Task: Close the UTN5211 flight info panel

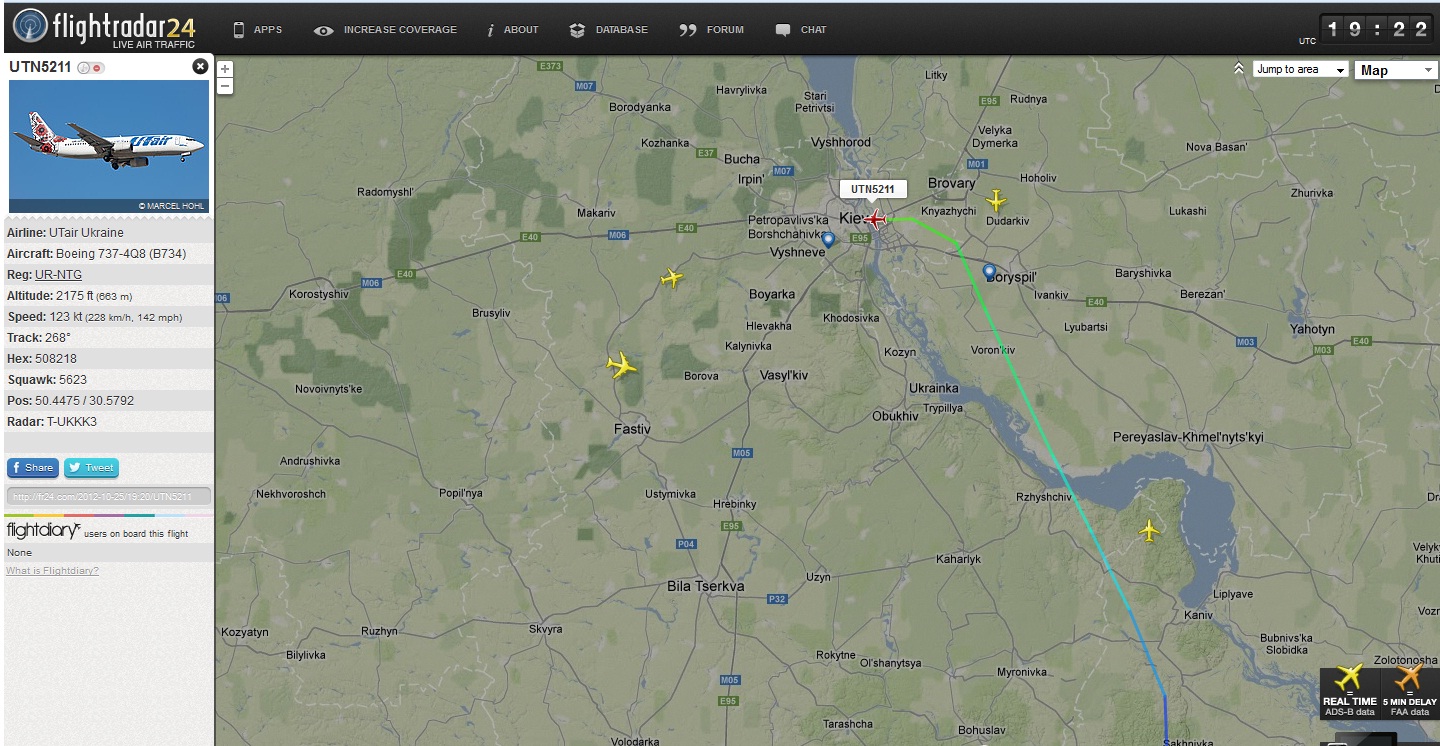Action: [x=200, y=67]
